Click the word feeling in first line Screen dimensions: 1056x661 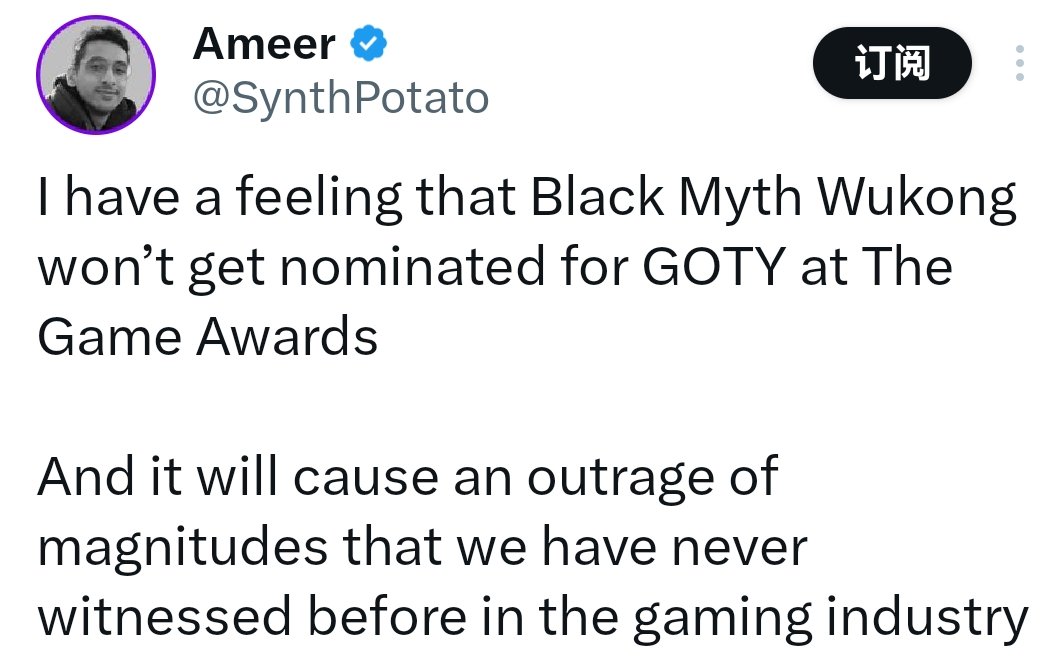pos(319,199)
